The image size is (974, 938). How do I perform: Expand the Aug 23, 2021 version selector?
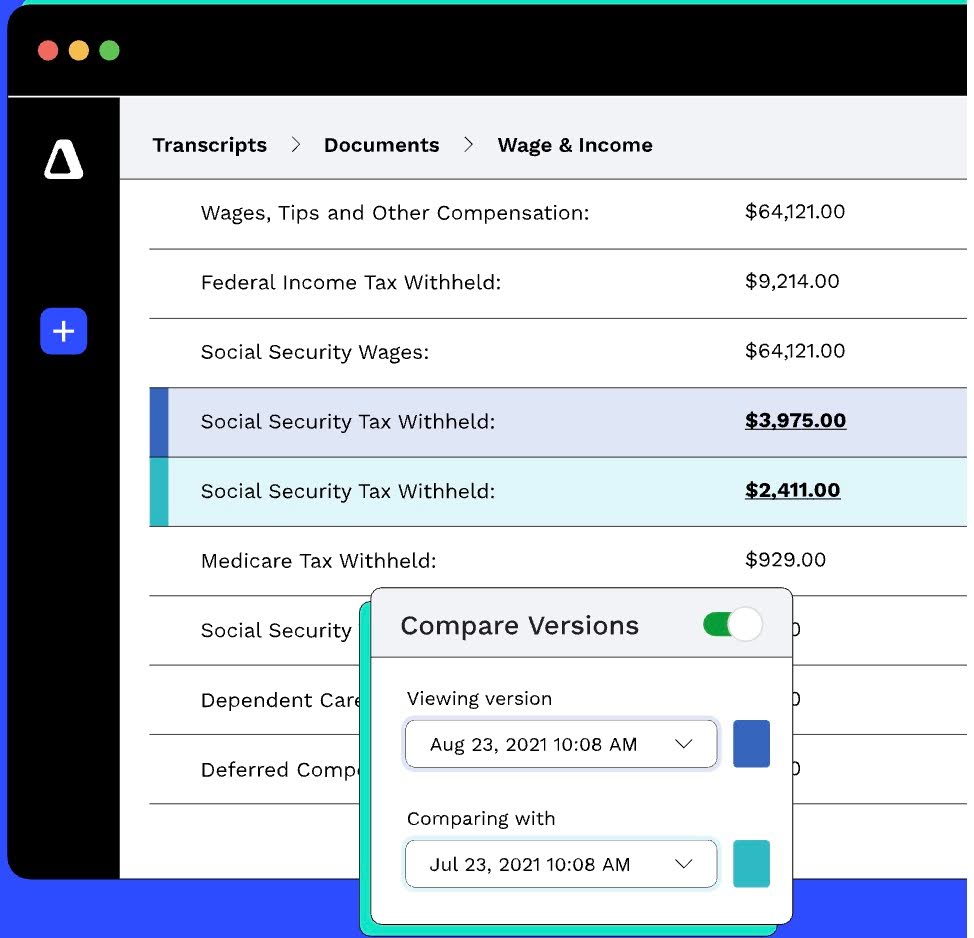coord(560,744)
